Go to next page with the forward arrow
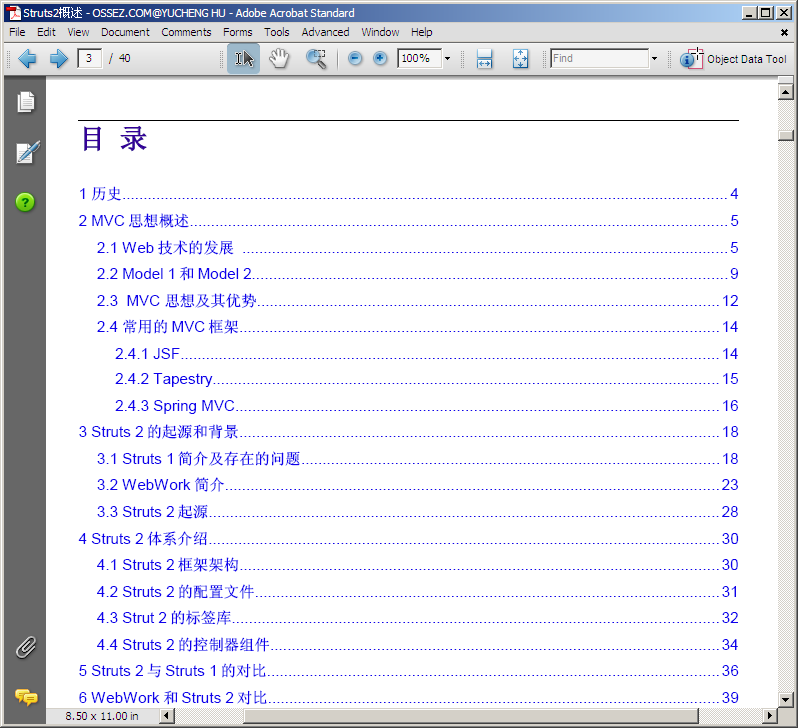 click(58, 59)
